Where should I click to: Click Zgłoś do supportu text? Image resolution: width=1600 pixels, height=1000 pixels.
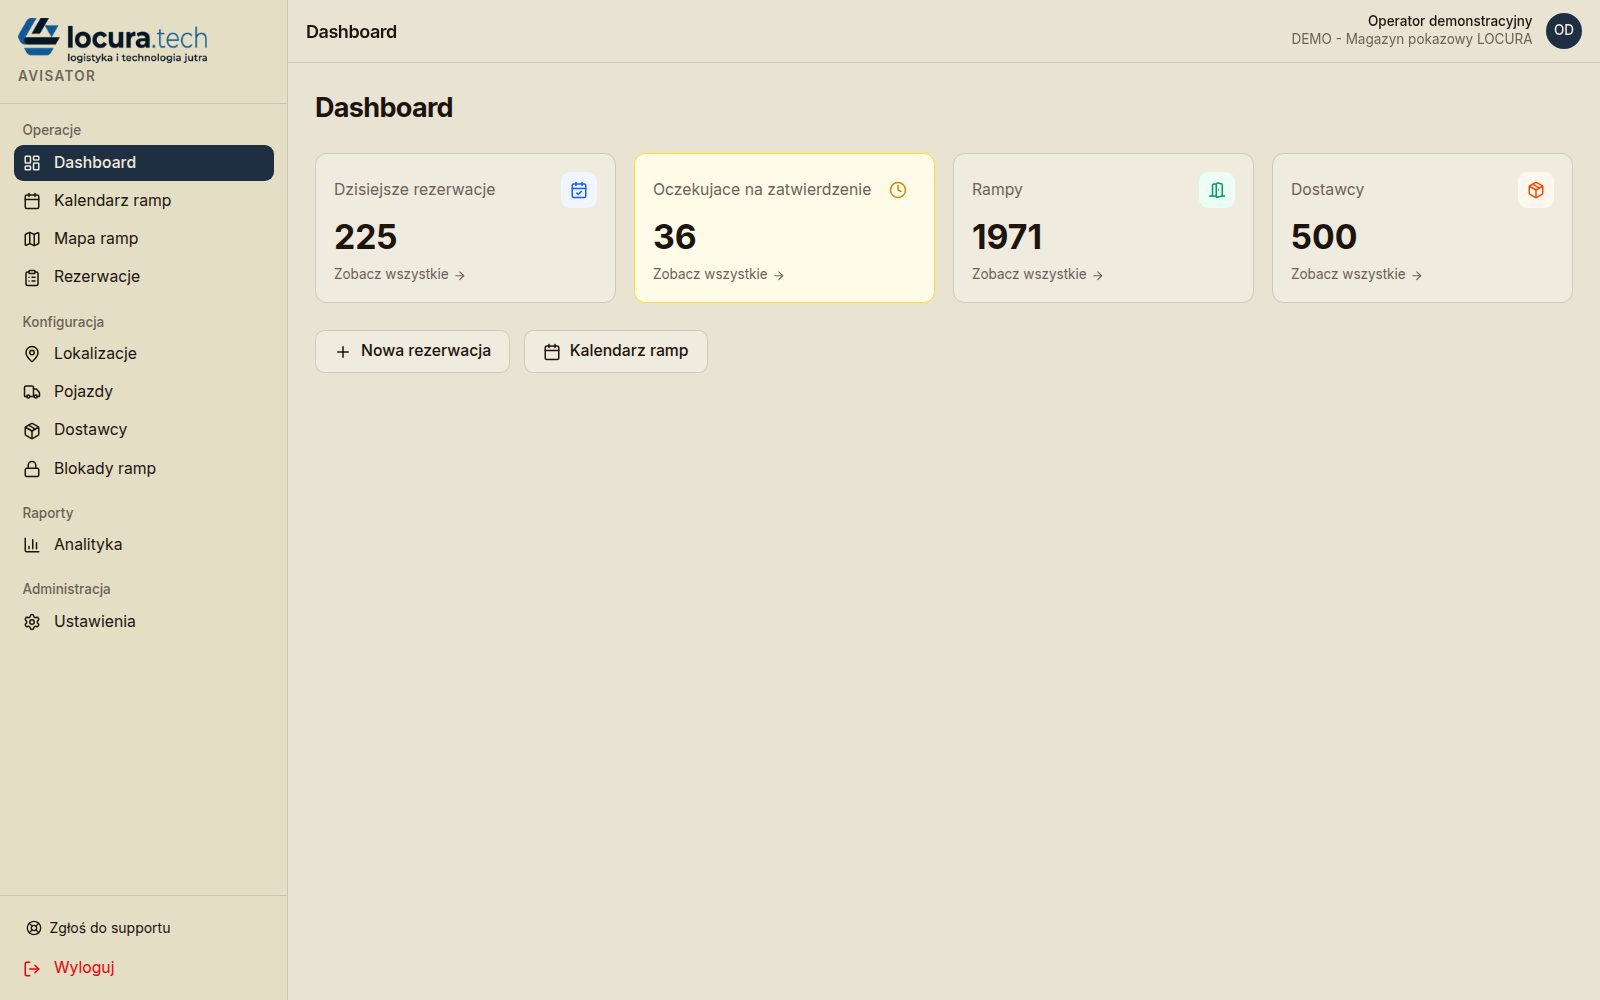[110, 928]
